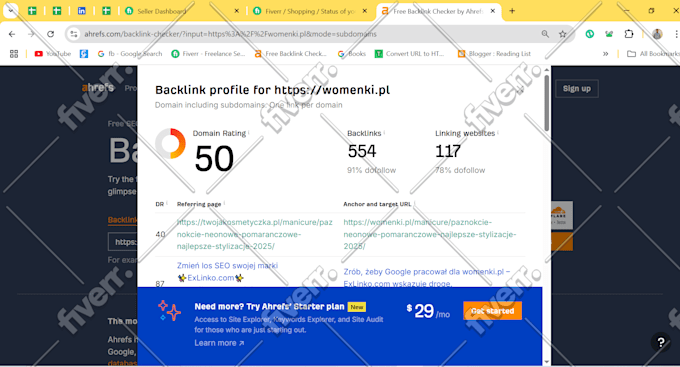Close the Fiverr Shopping Status tab
The height and width of the screenshot is (367, 680).
(364, 11)
